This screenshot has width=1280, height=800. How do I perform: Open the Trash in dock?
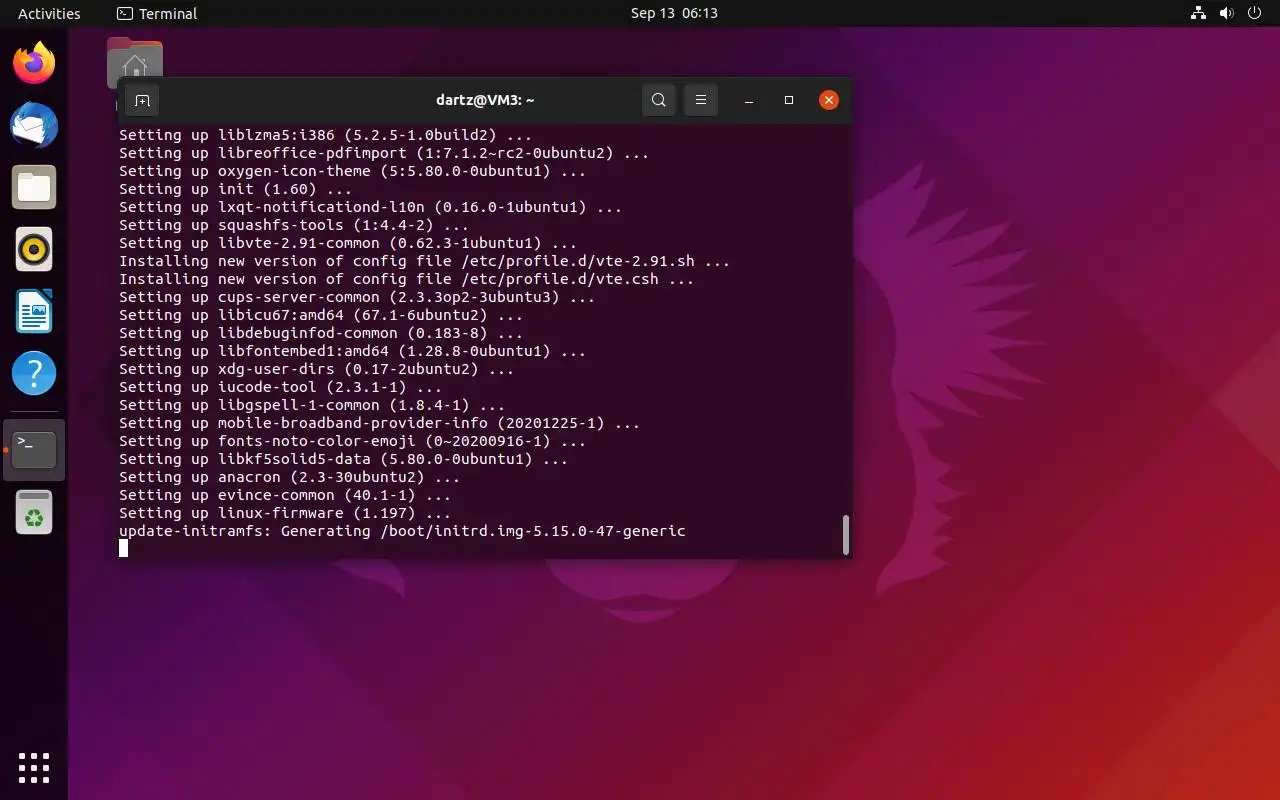click(34, 512)
